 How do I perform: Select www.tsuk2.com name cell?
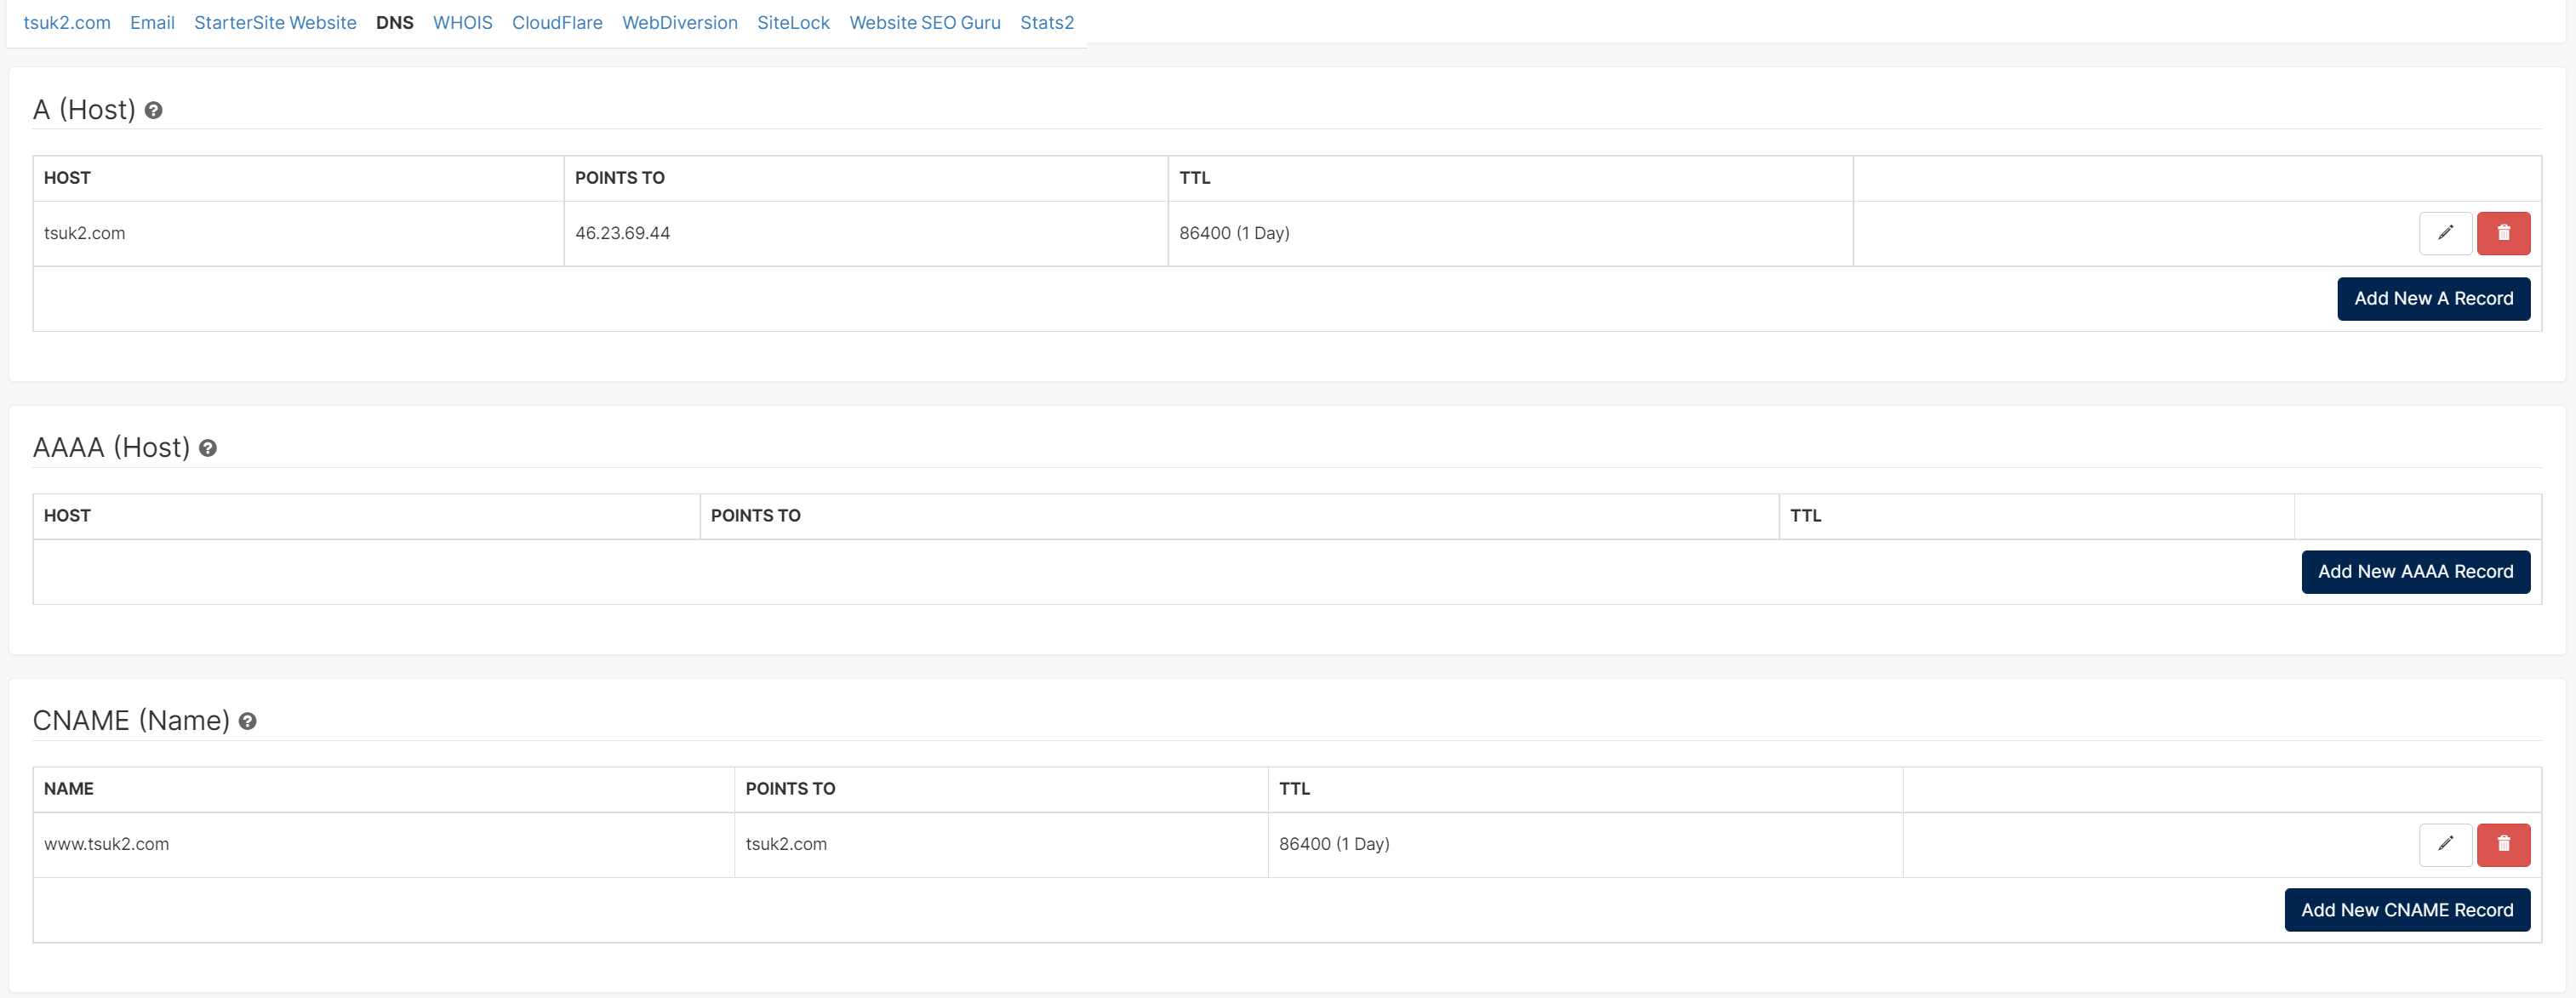(384, 844)
